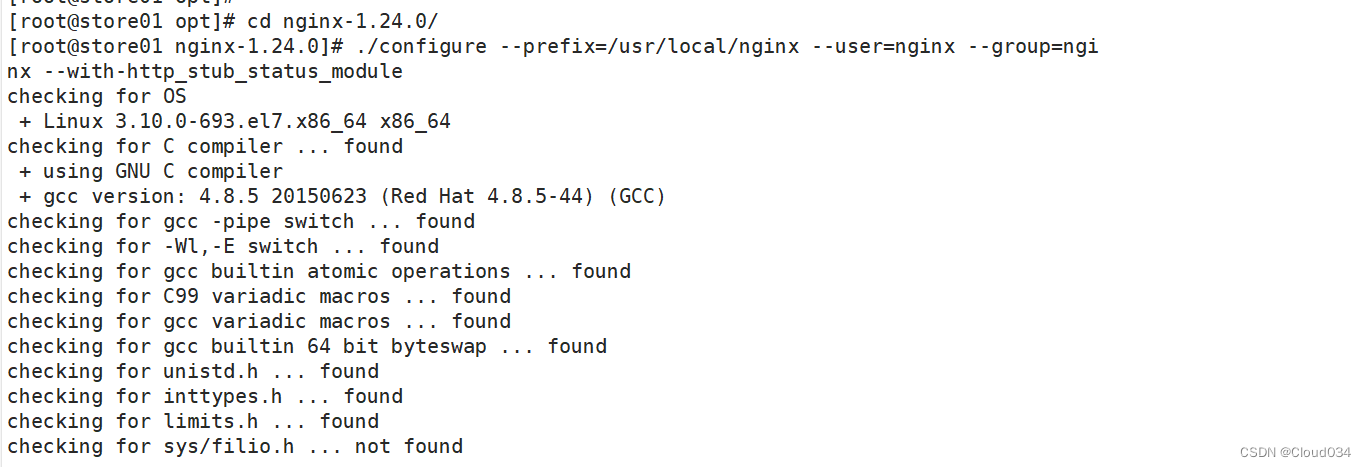Click the CSDN @Cloud034 watermark
Screen dimensions: 1366x467
[1295, 452]
